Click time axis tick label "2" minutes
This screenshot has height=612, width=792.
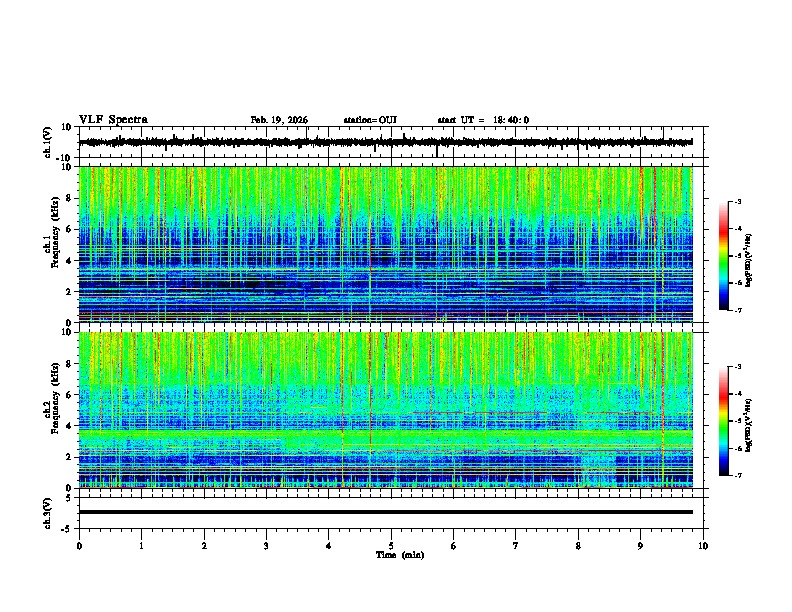(204, 546)
